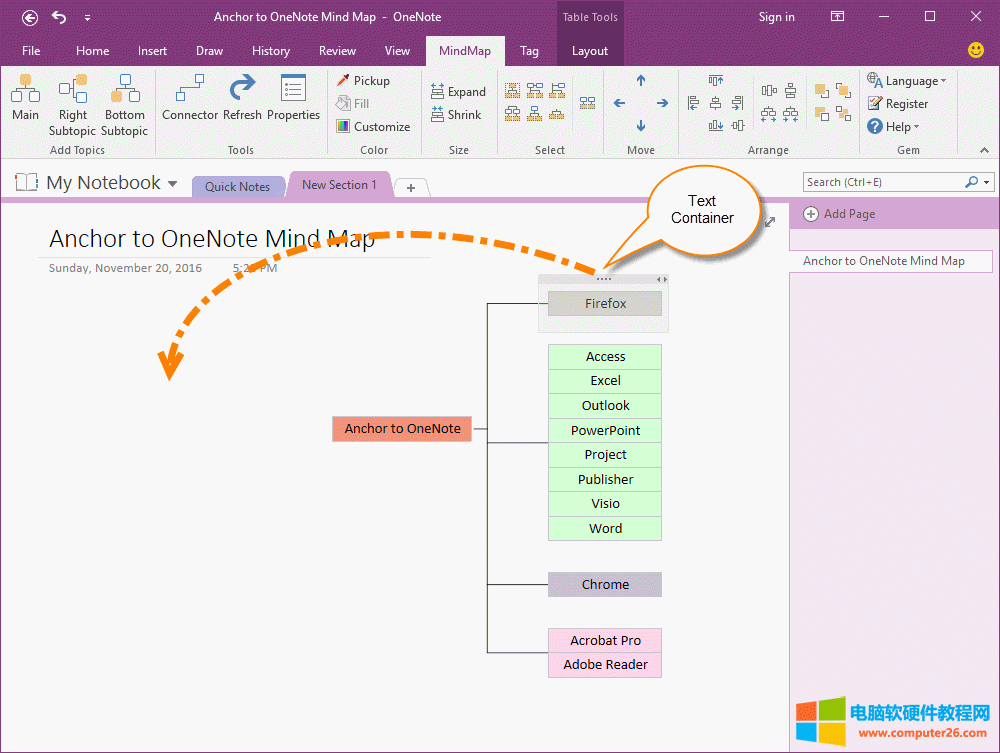This screenshot has height=753, width=1000.
Task: Select the Pickup color eyedropper
Action: pyautogui.click(x=363, y=81)
